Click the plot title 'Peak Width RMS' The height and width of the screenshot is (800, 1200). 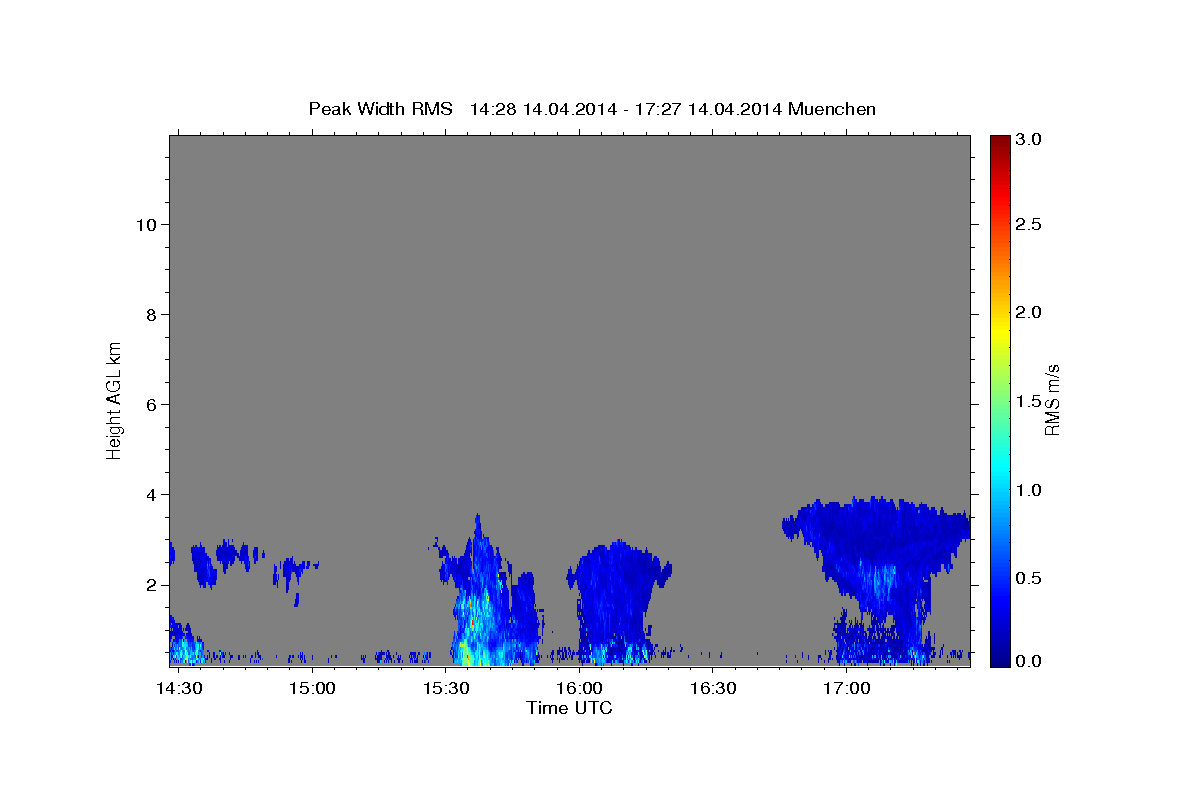pos(380,109)
